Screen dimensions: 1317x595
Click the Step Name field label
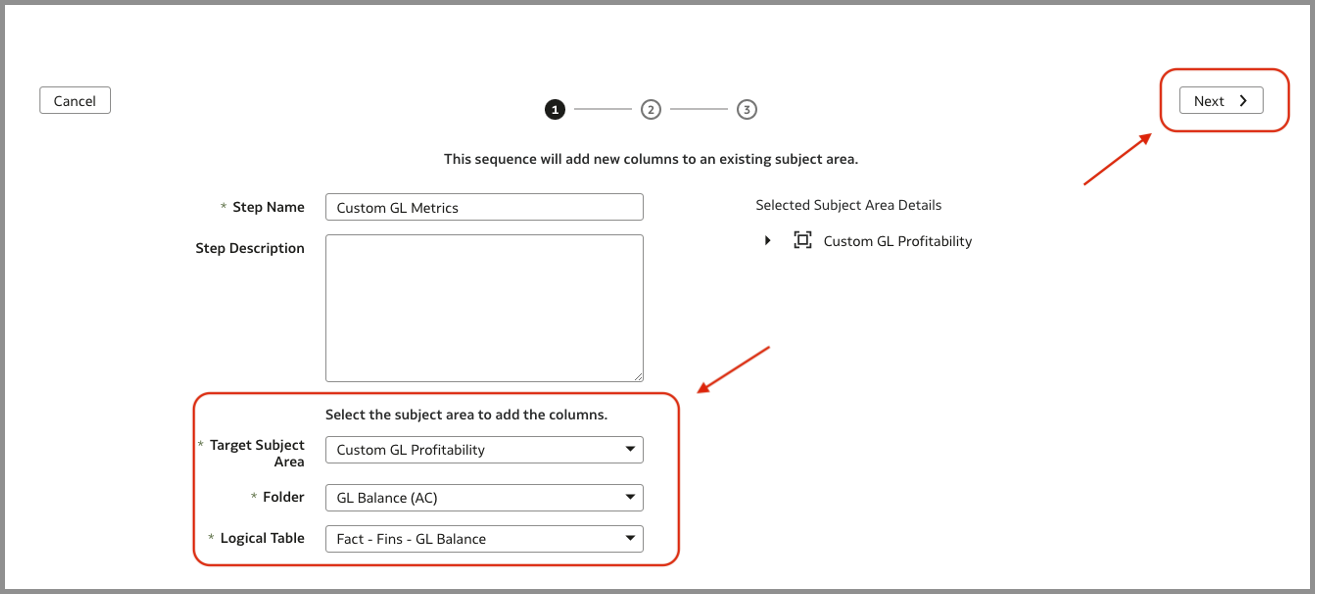[268, 207]
